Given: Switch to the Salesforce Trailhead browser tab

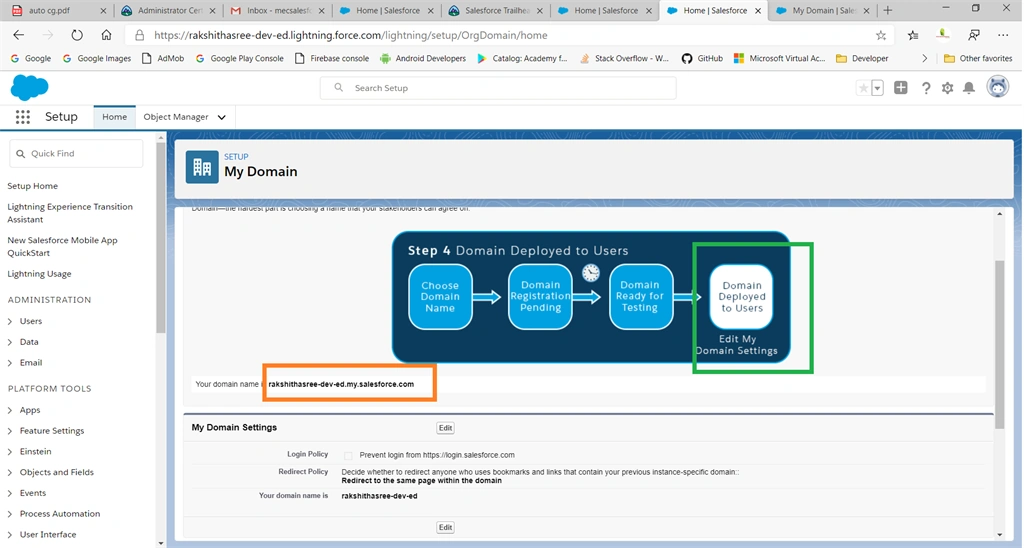Looking at the screenshot, I should click(x=496, y=10).
